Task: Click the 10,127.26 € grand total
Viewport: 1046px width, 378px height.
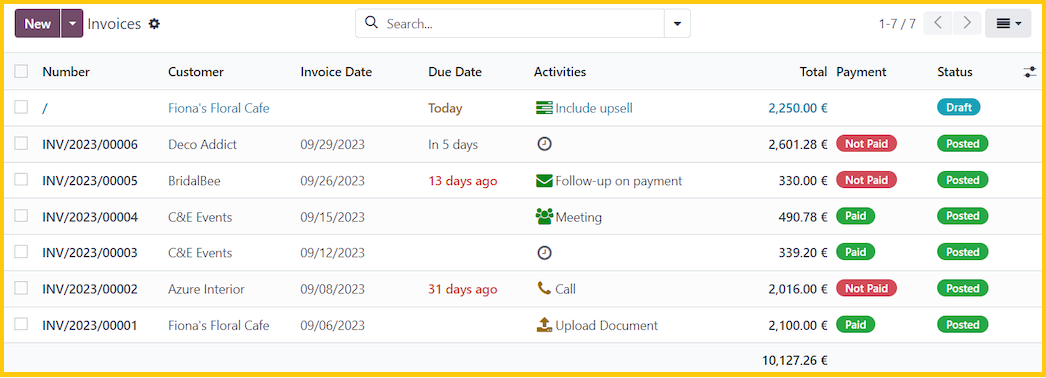Action: [x=795, y=361]
